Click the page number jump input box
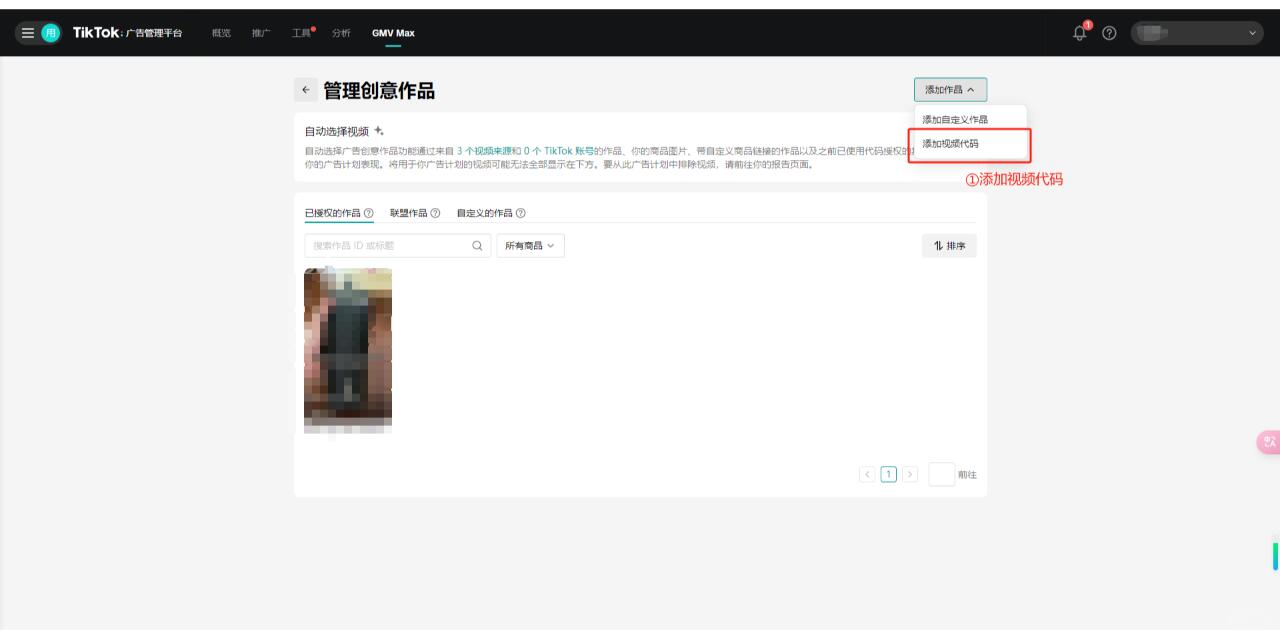This screenshot has height=640, width=1280. (941, 474)
